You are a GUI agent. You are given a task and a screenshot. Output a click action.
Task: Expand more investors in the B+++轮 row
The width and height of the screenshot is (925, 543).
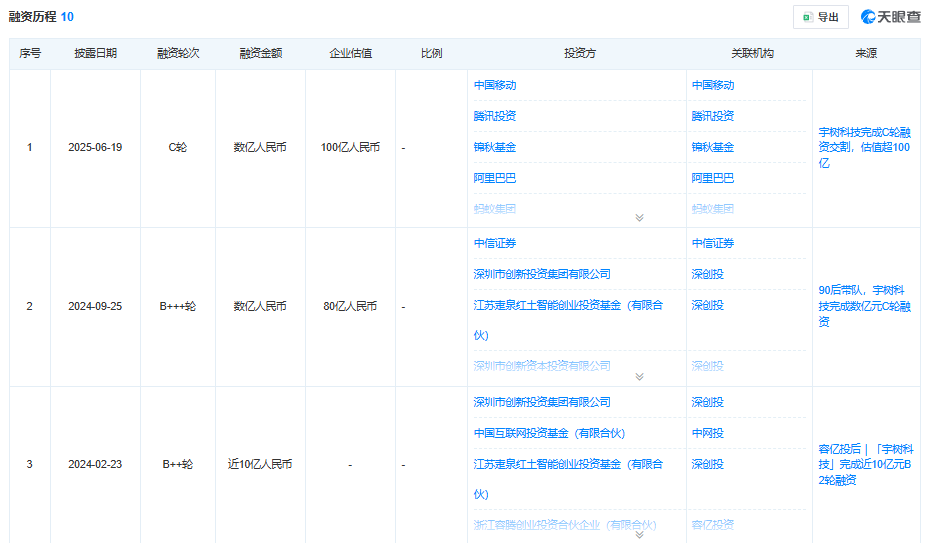tap(639, 377)
